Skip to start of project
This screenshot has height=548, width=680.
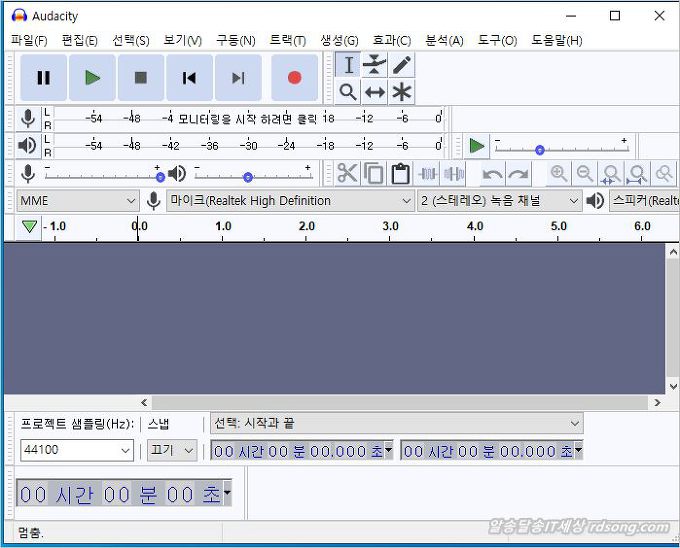coord(190,78)
